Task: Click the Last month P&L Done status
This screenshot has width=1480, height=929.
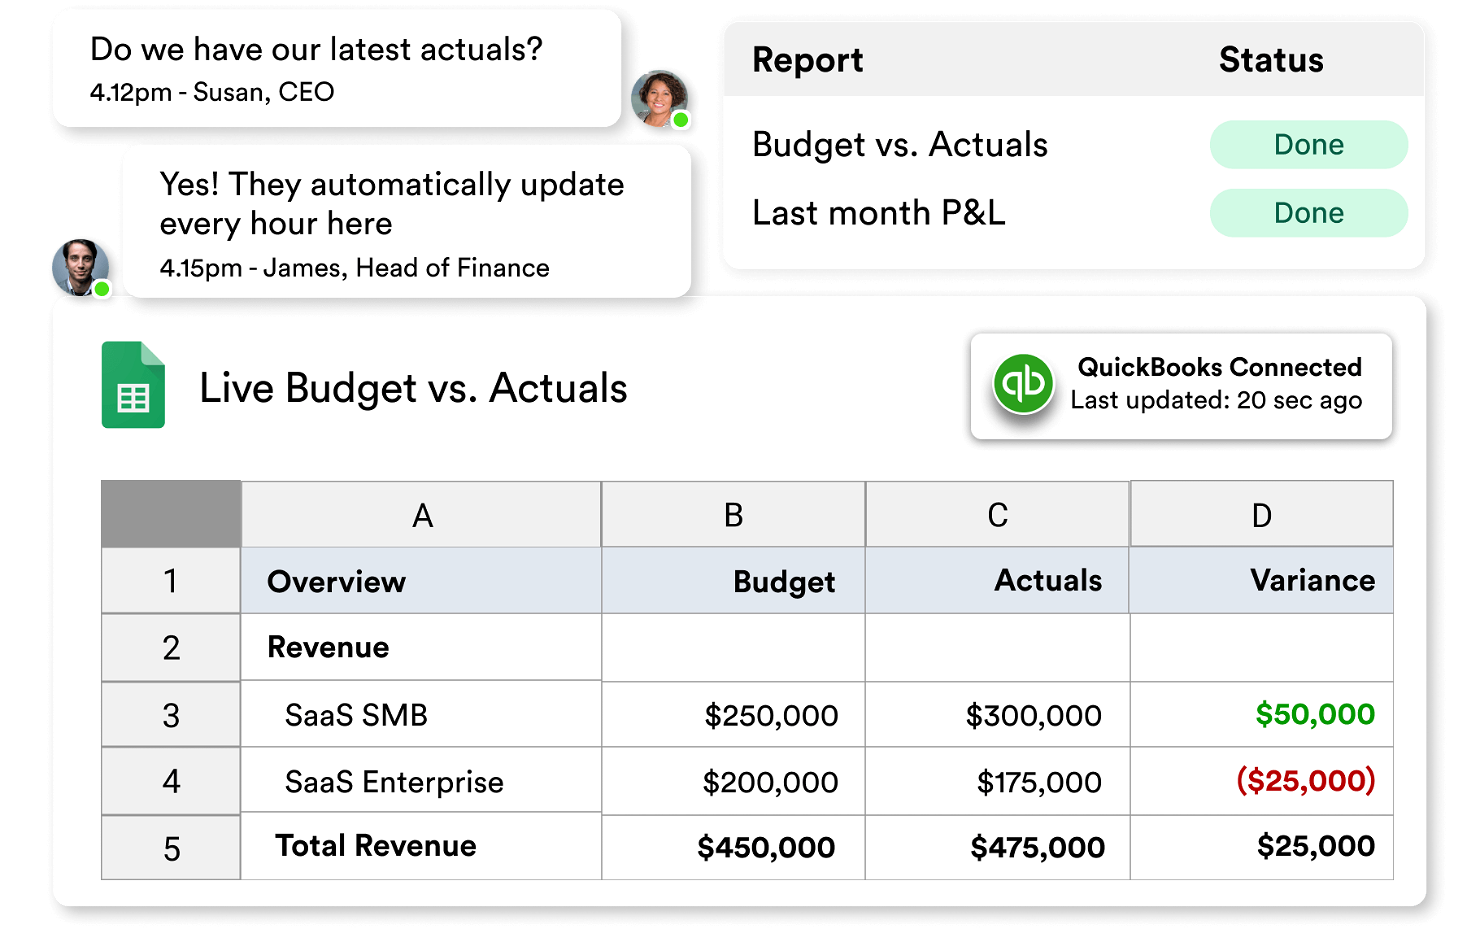Action: (x=1308, y=213)
